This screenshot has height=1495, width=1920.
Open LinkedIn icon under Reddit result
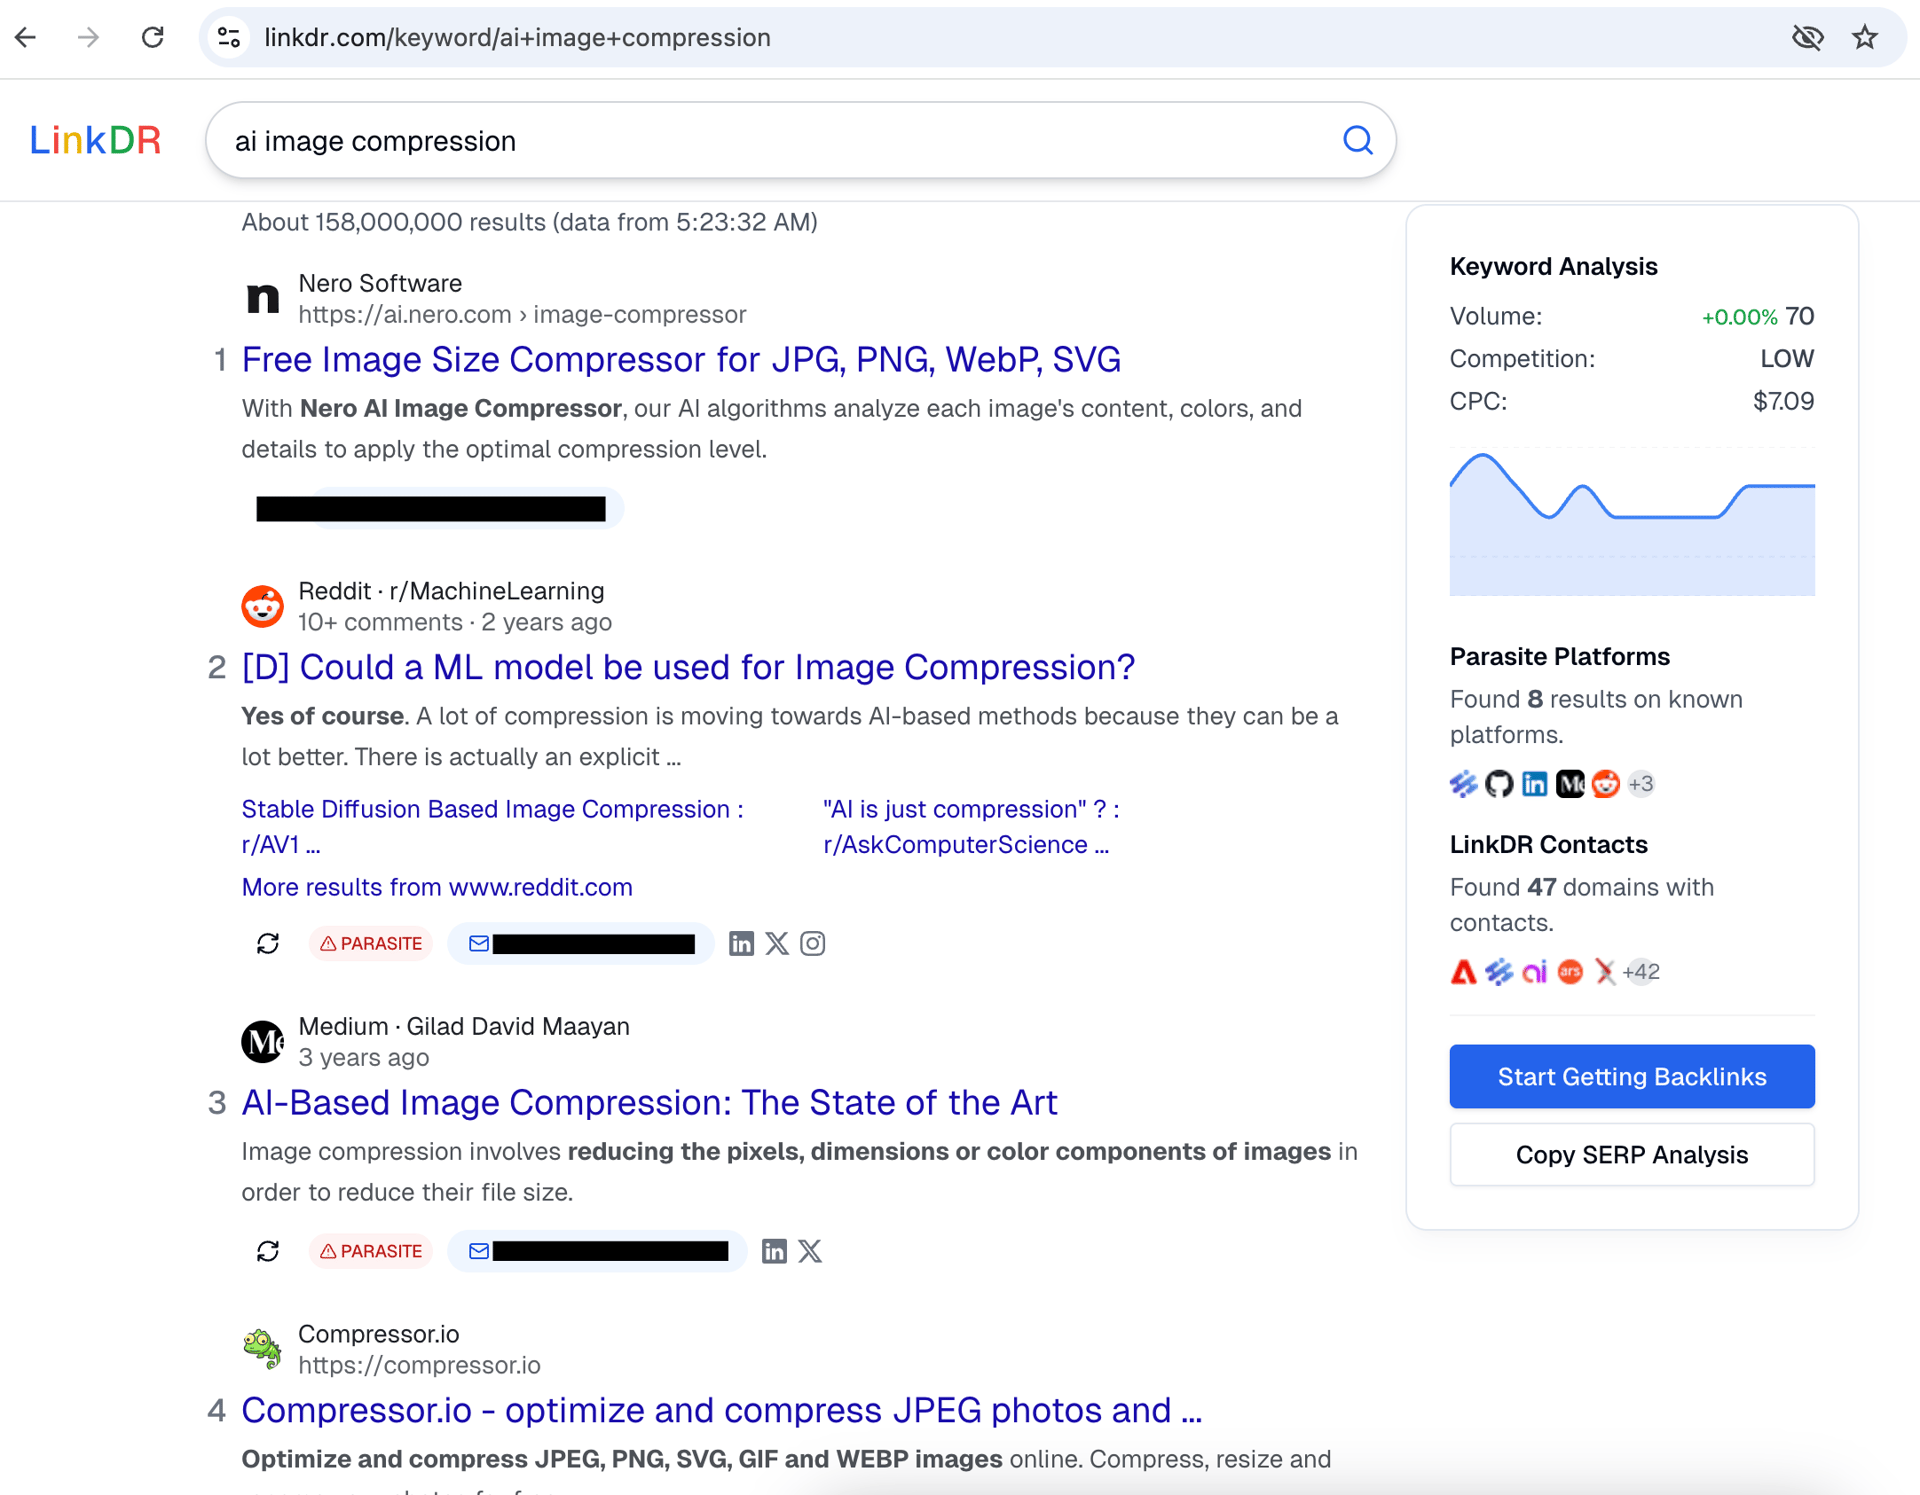click(x=741, y=944)
